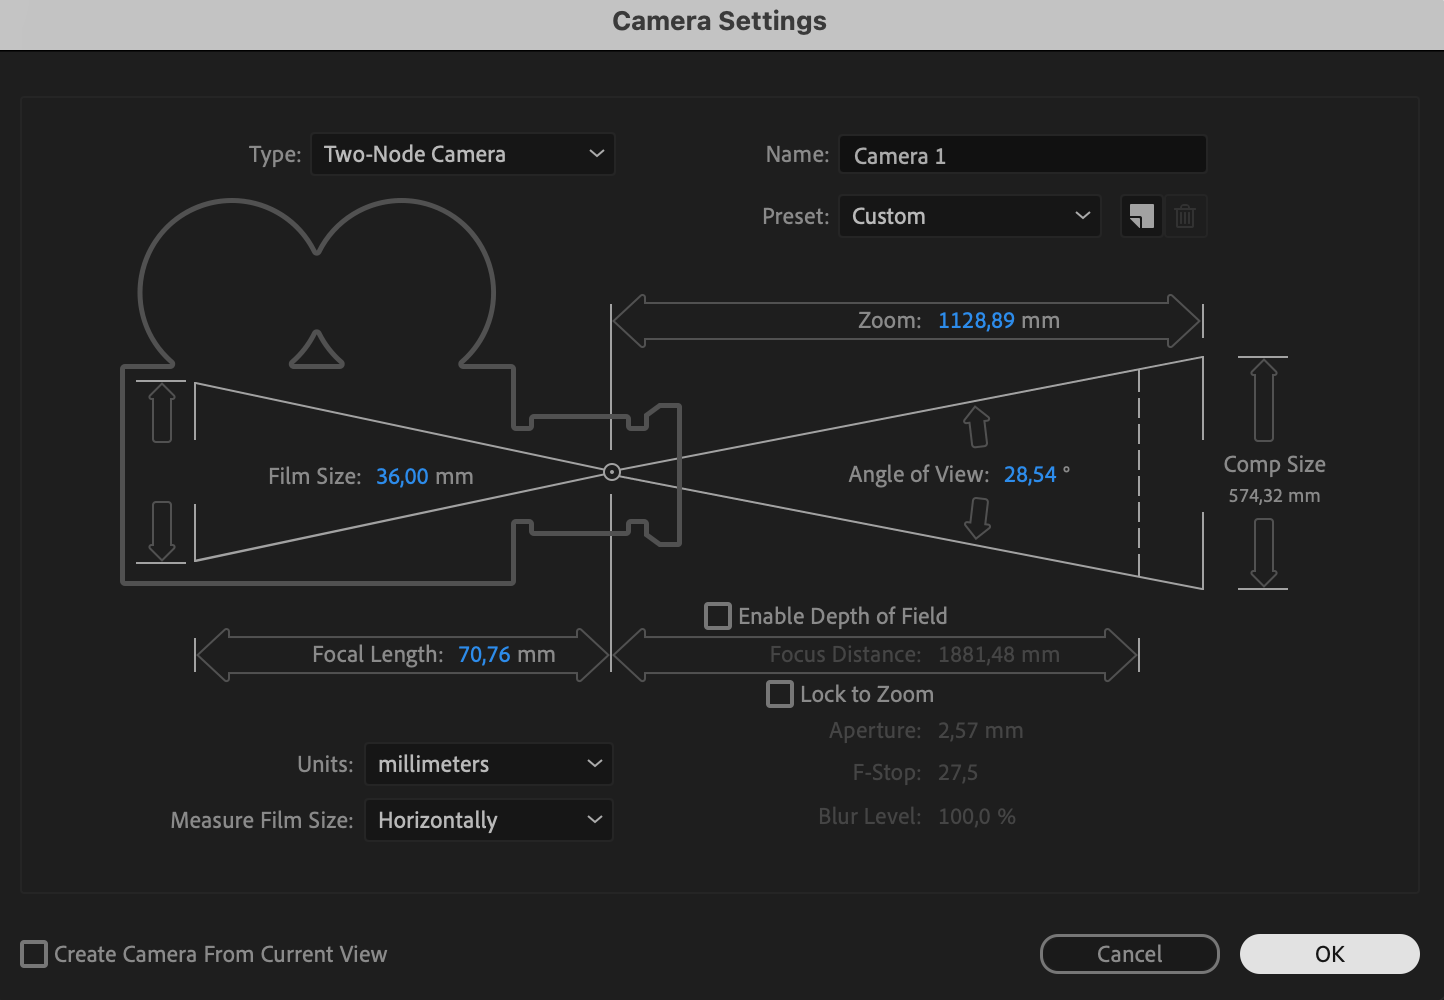Expand the Preset dropdown menu

[x=969, y=216]
